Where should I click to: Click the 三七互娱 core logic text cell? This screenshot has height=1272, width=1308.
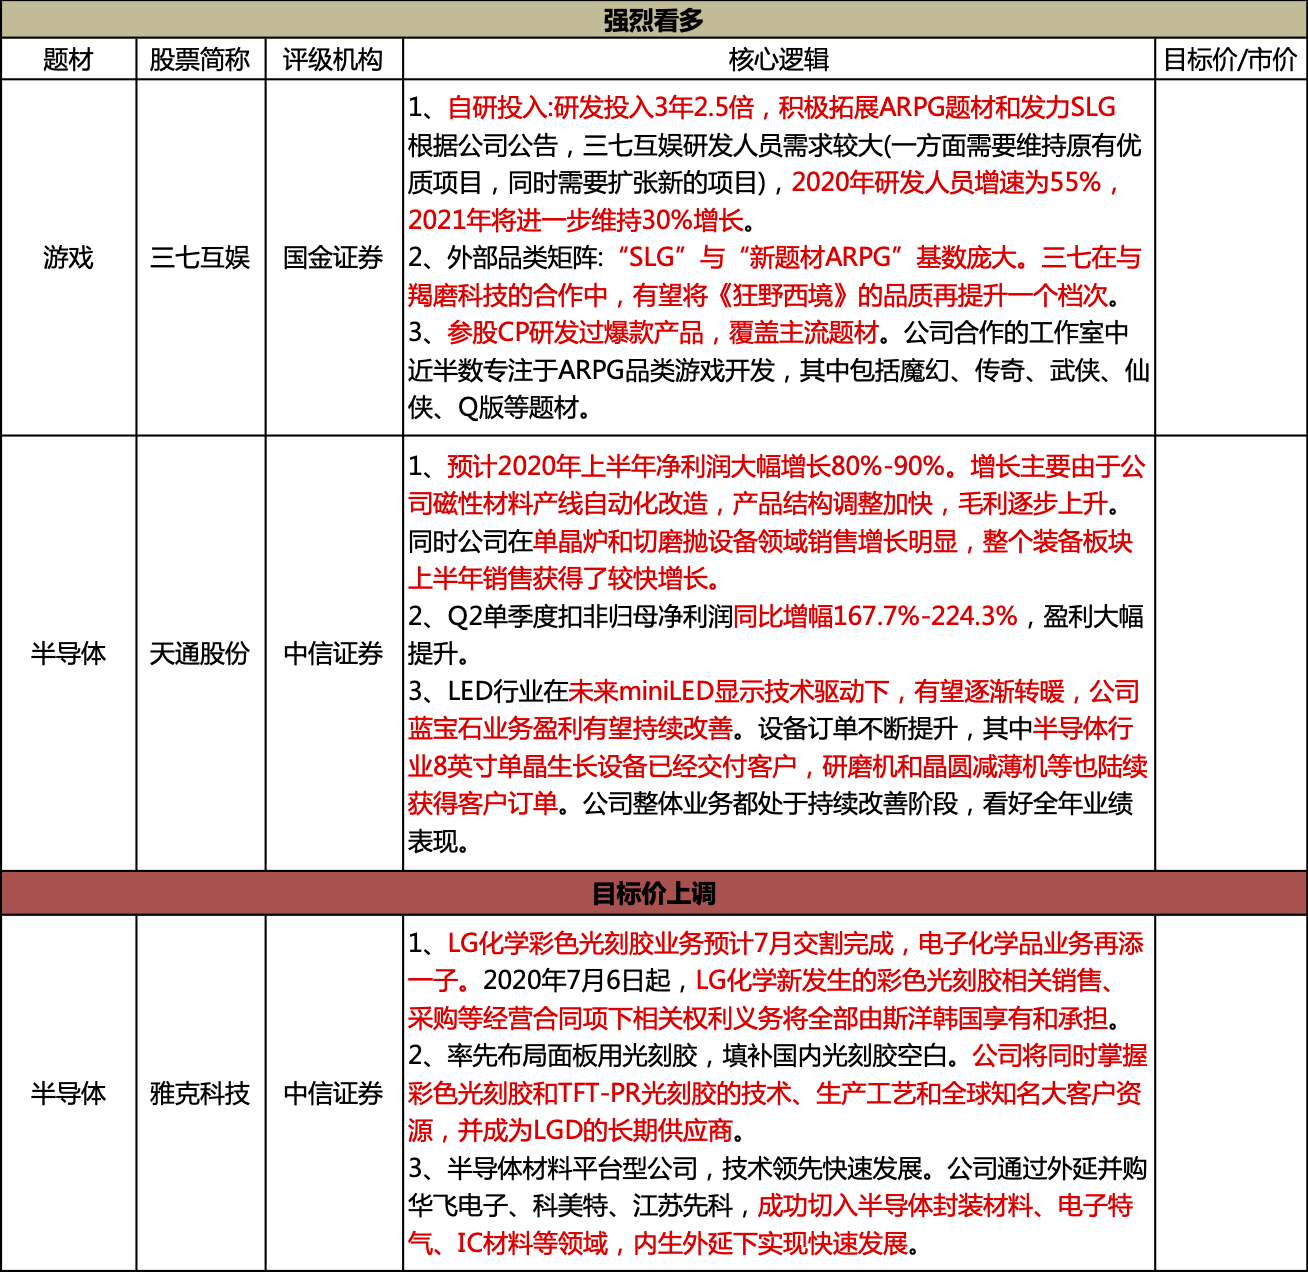779,258
